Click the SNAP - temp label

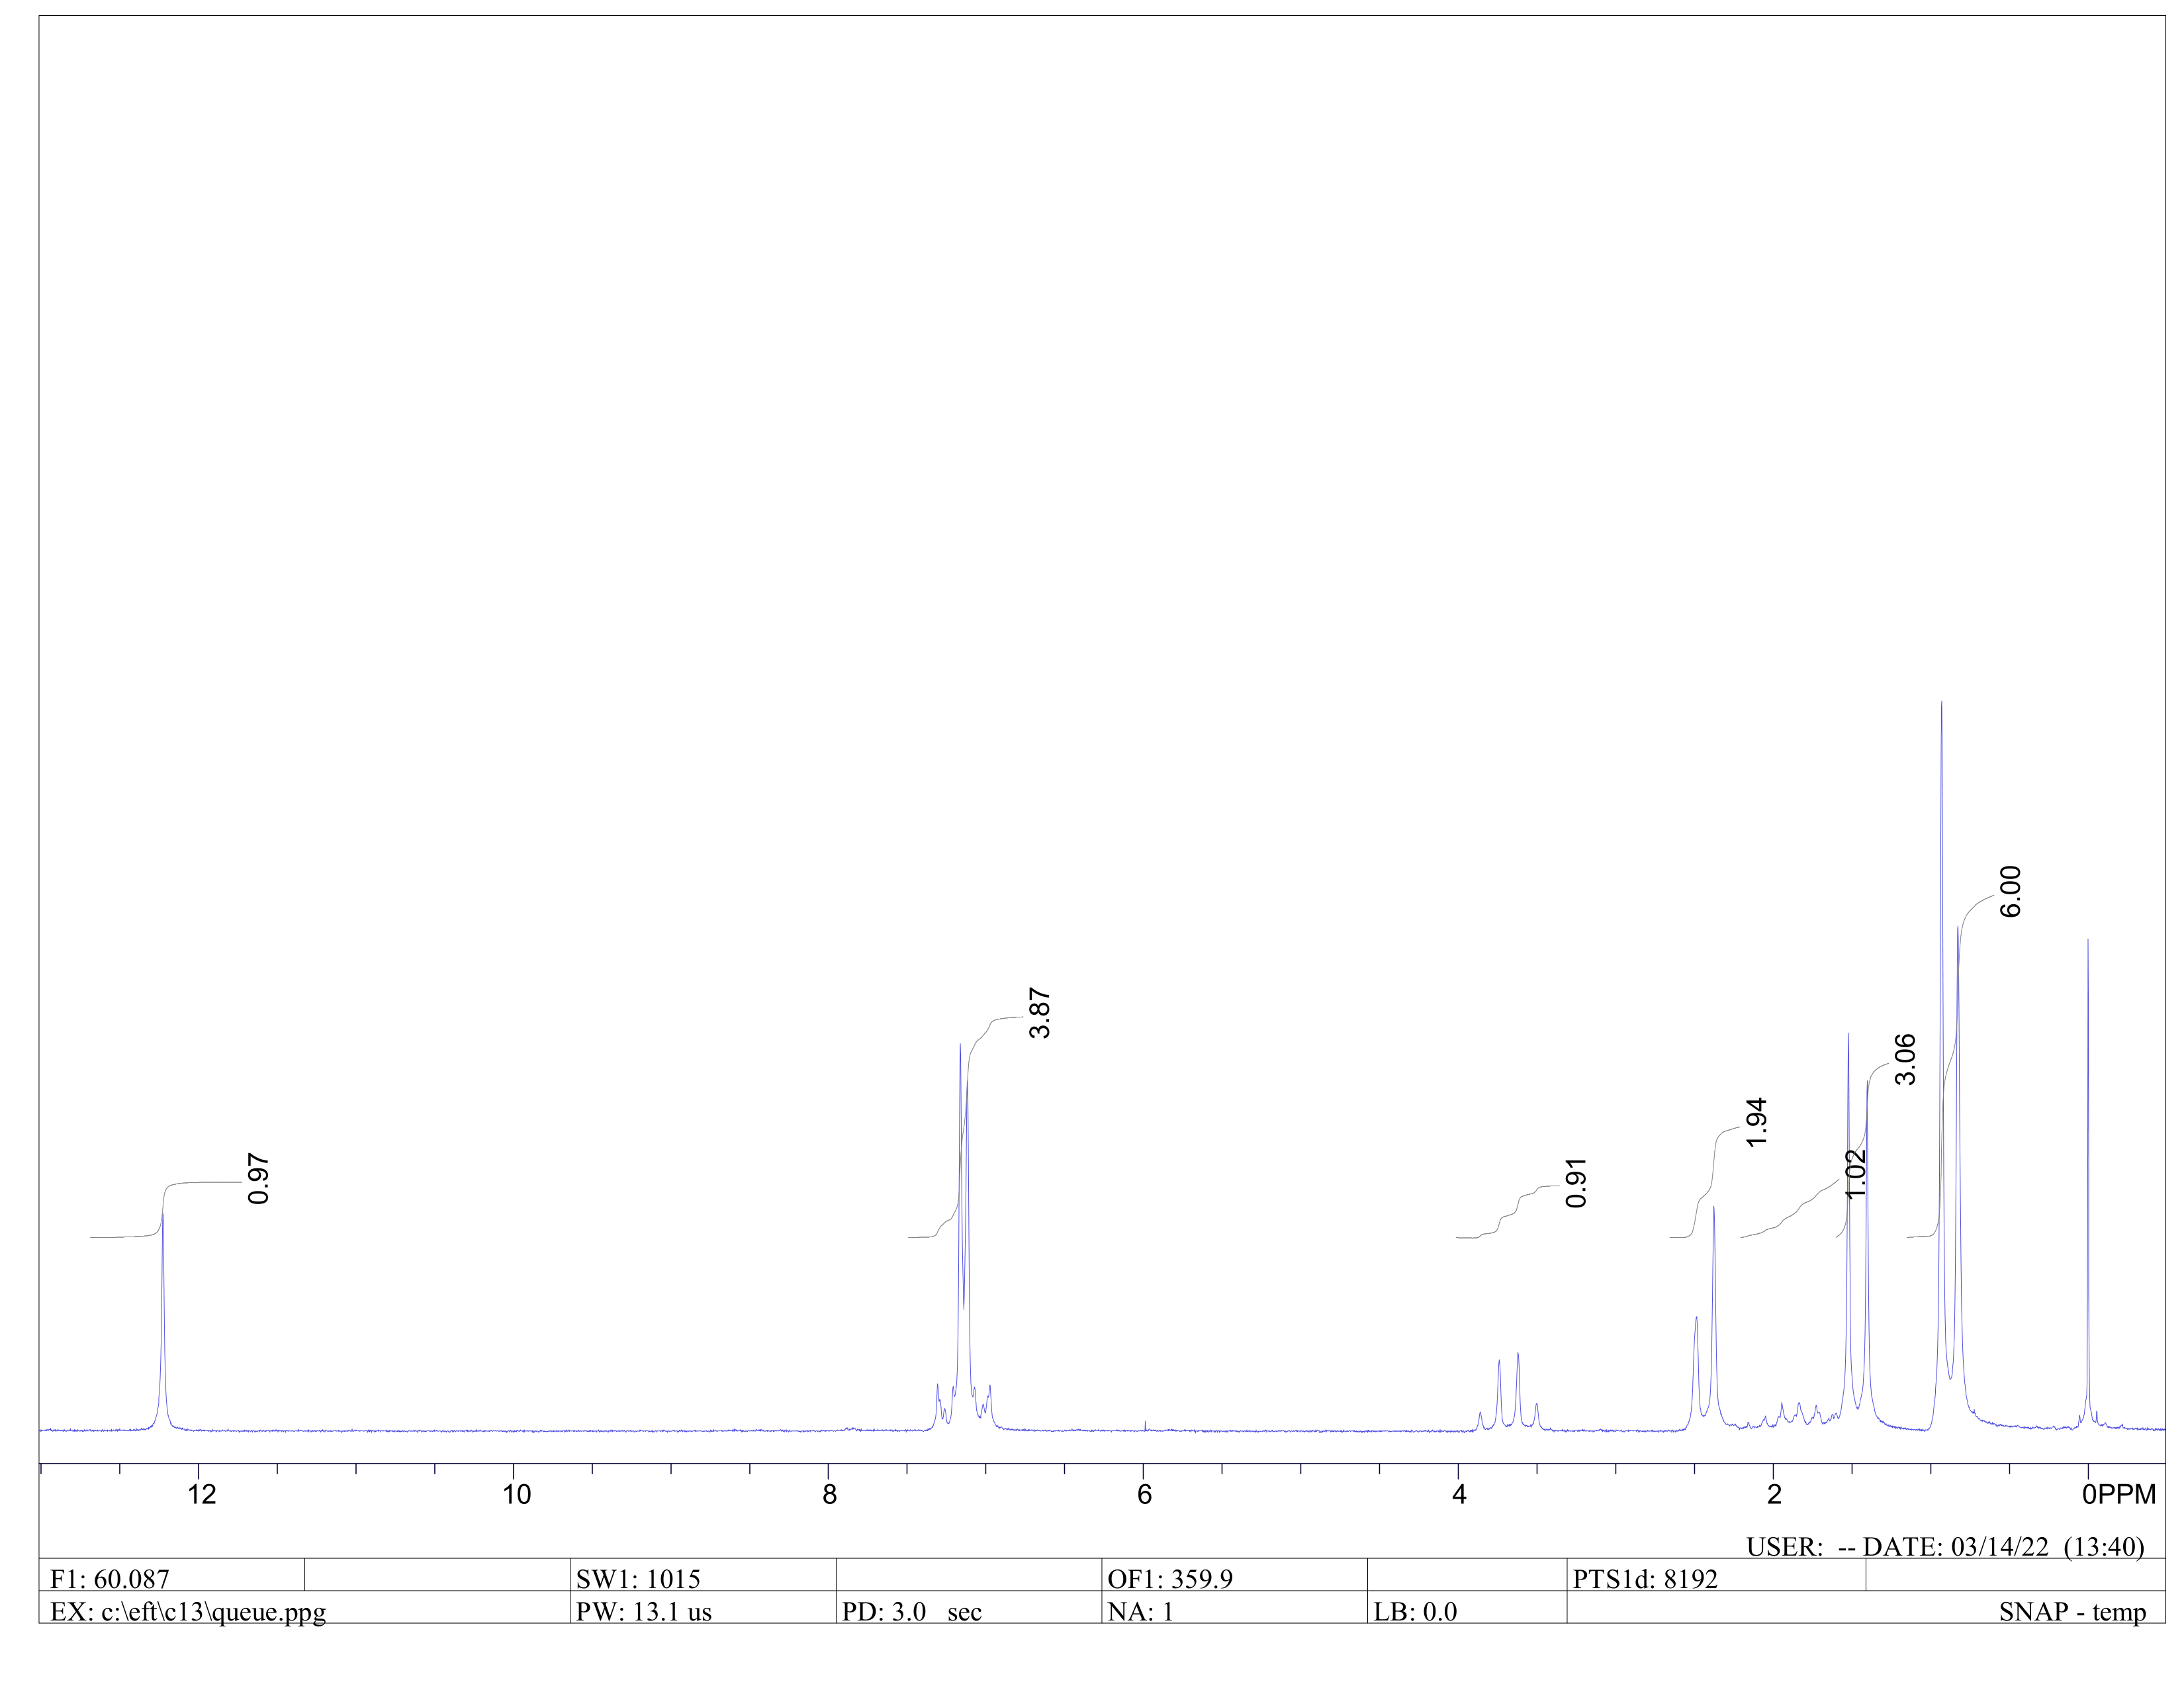tap(2072, 1612)
